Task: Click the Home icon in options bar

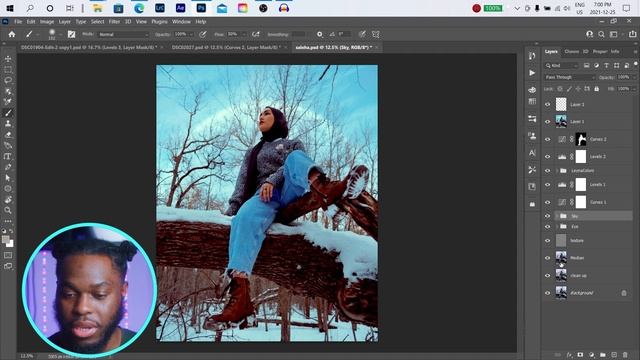Action: coord(12,34)
